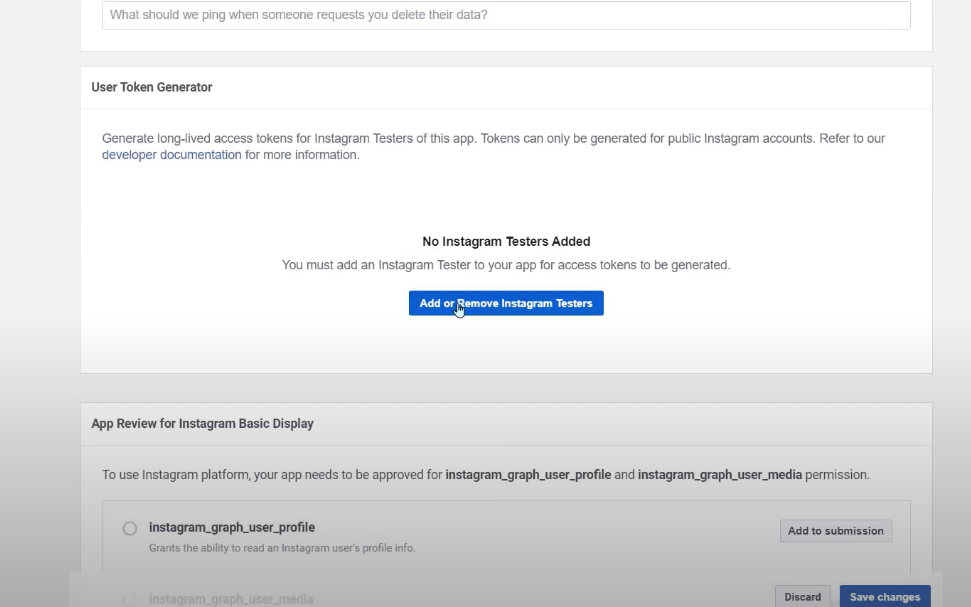Open the developer documentation link
The image size is (971, 607).
(172, 155)
